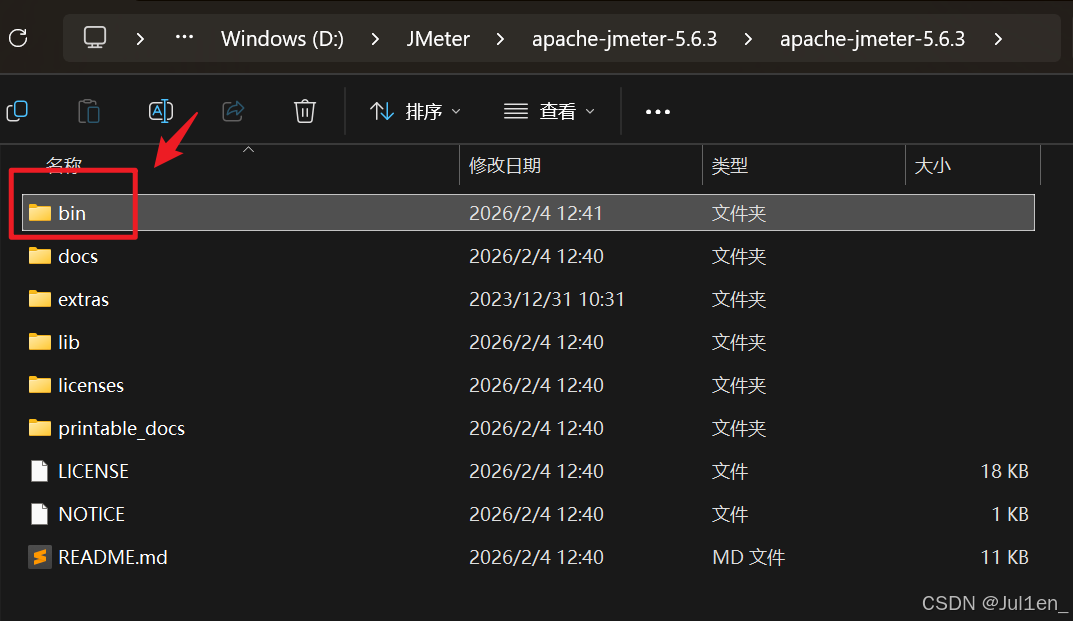The image size is (1073, 621).
Task: Click the printable_docs folder name
Action: point(122,429)
